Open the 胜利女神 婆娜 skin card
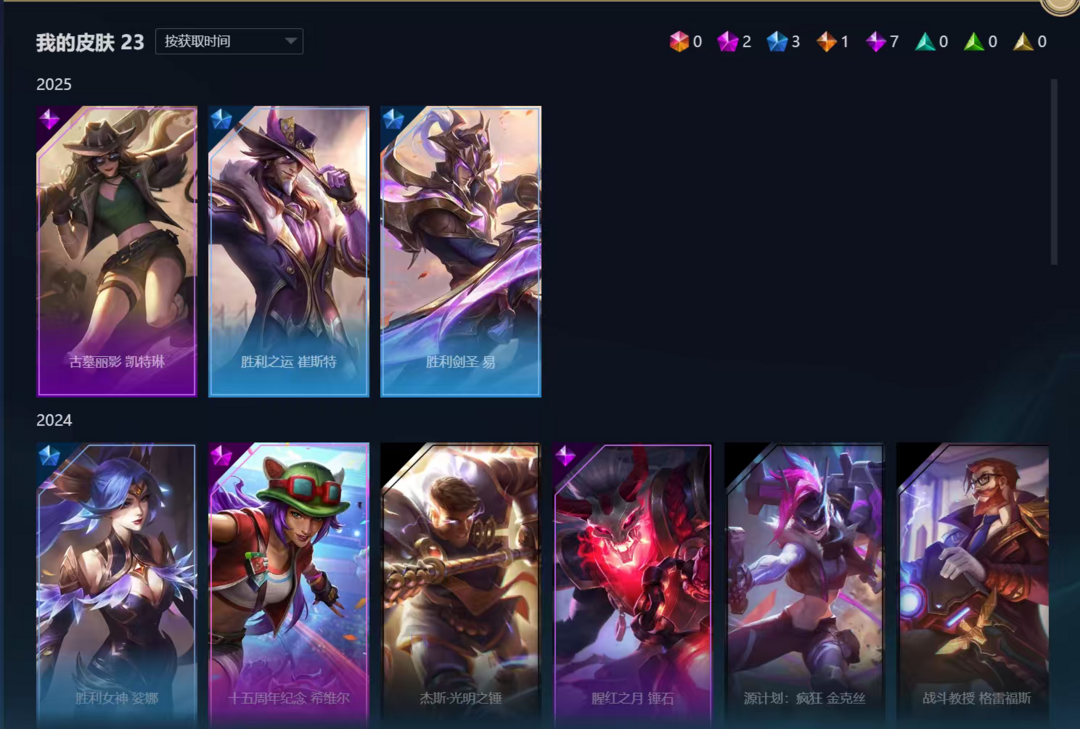1080x729 pixels. 116,586
